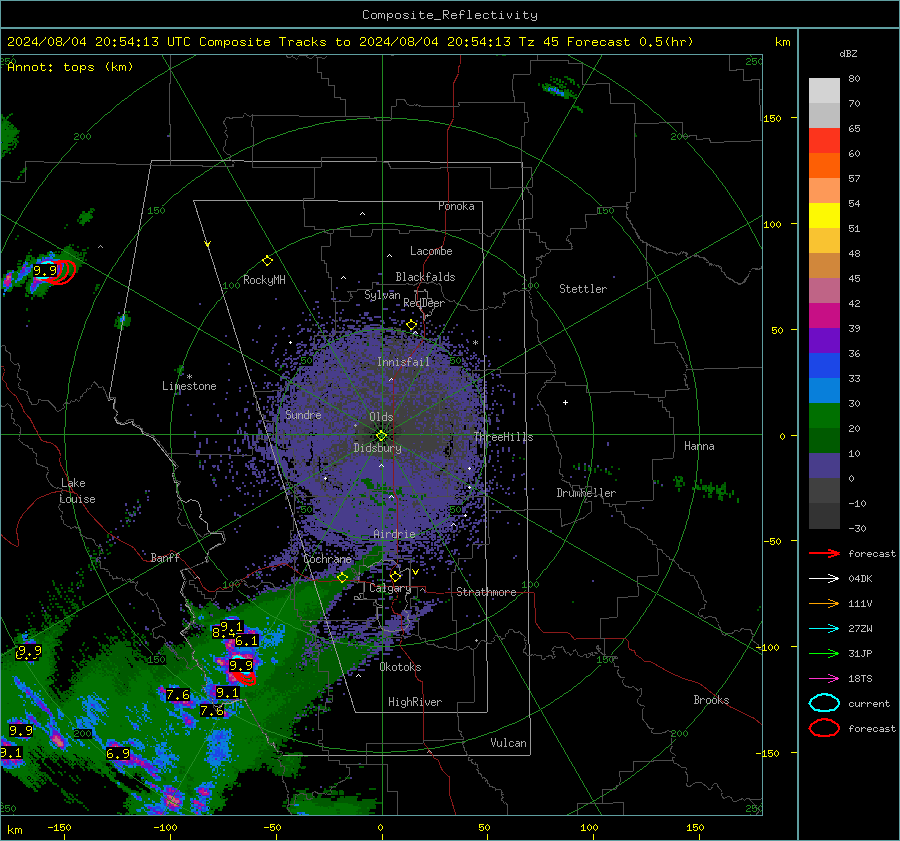Click the Calgary city label

390,588
